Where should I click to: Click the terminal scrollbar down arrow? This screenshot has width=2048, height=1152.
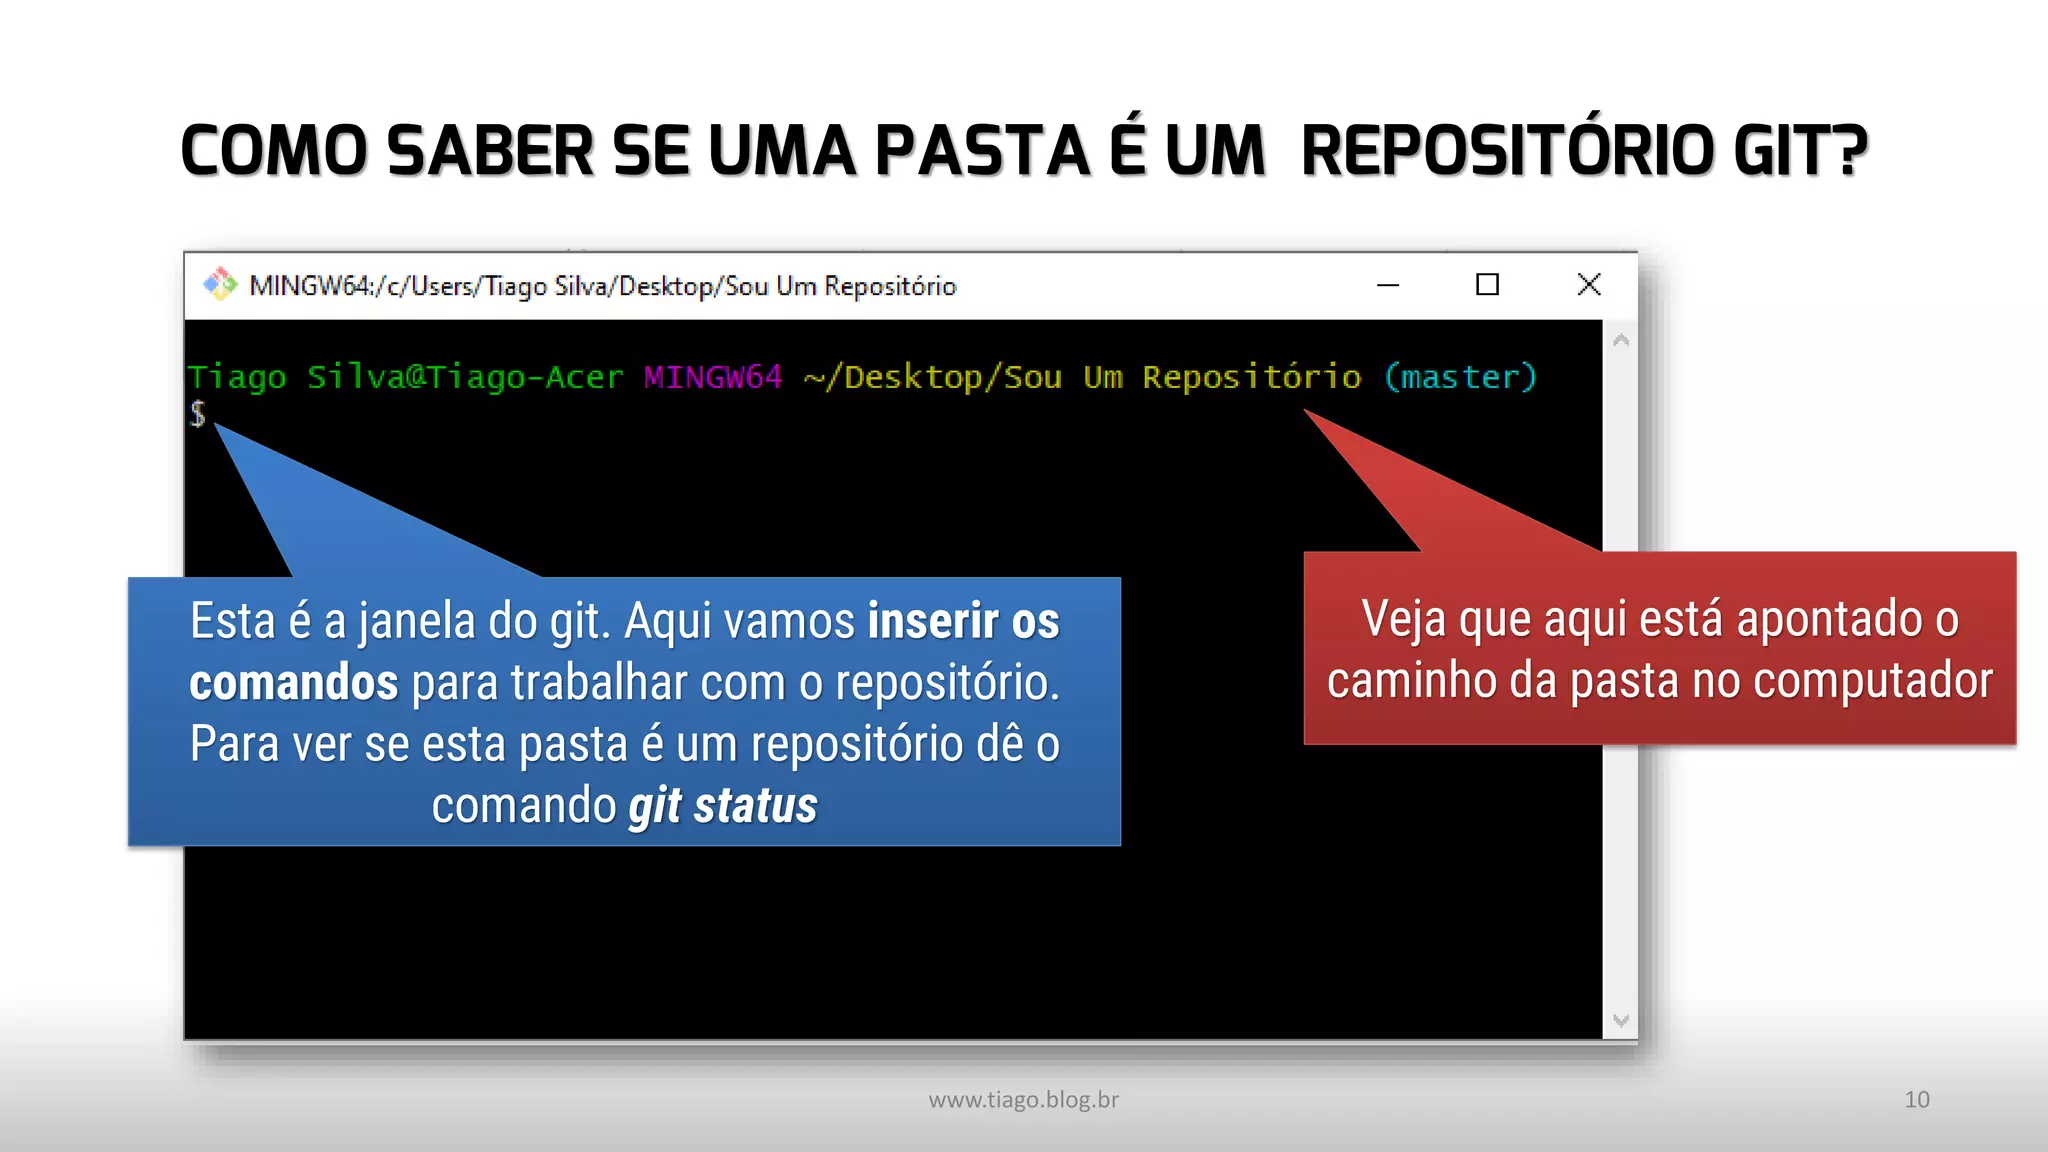click(1621, 1021)
